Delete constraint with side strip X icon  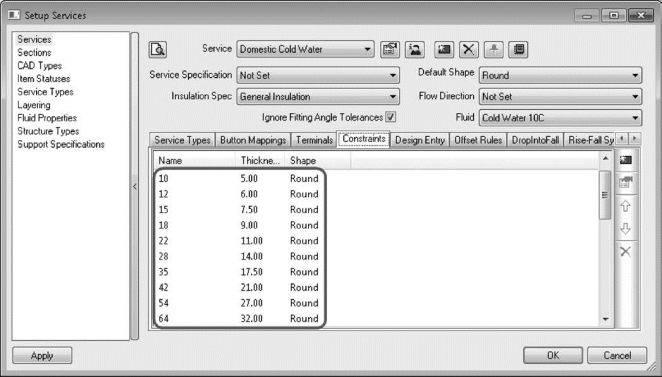[x=626, y=252]
